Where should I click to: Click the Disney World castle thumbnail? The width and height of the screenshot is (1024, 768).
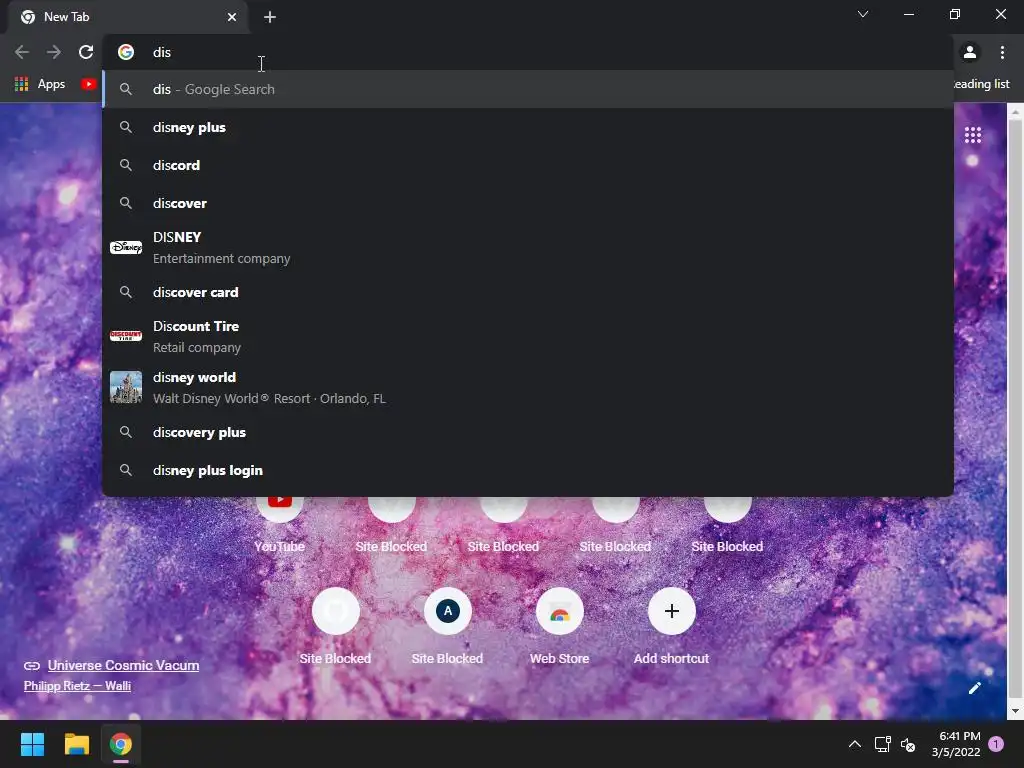(x=126, y=387)
